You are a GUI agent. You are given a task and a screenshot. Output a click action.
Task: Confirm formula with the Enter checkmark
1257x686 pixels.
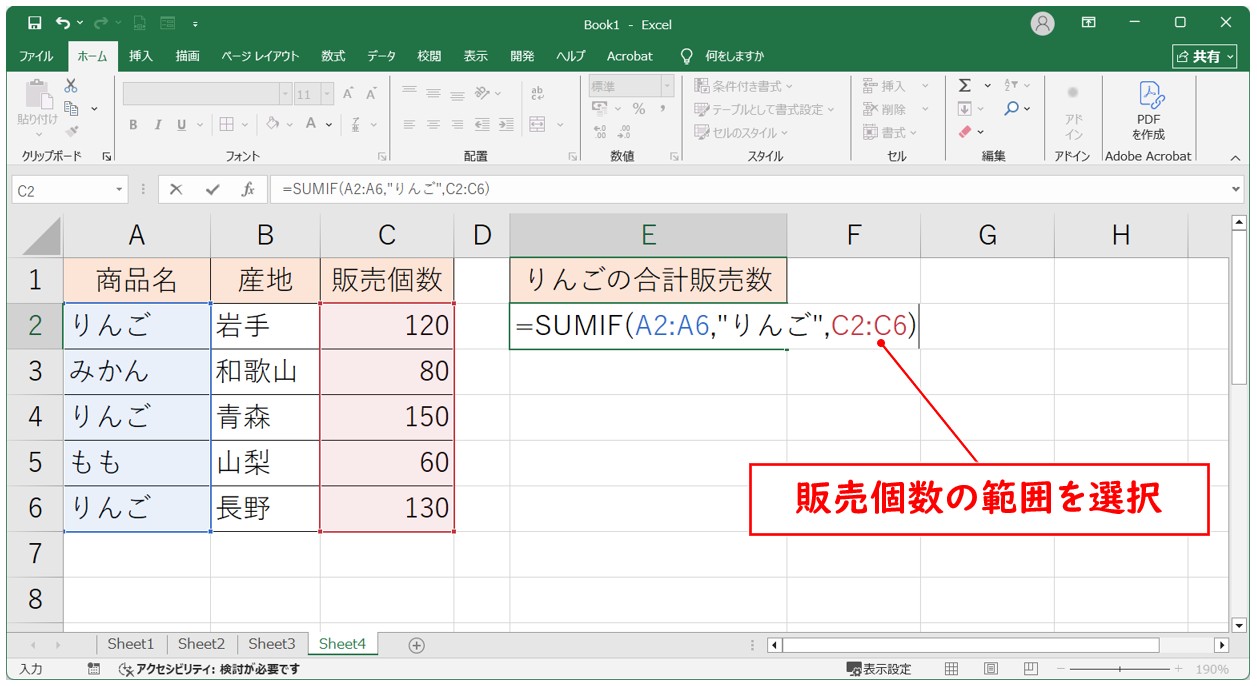tap(212, 189)
